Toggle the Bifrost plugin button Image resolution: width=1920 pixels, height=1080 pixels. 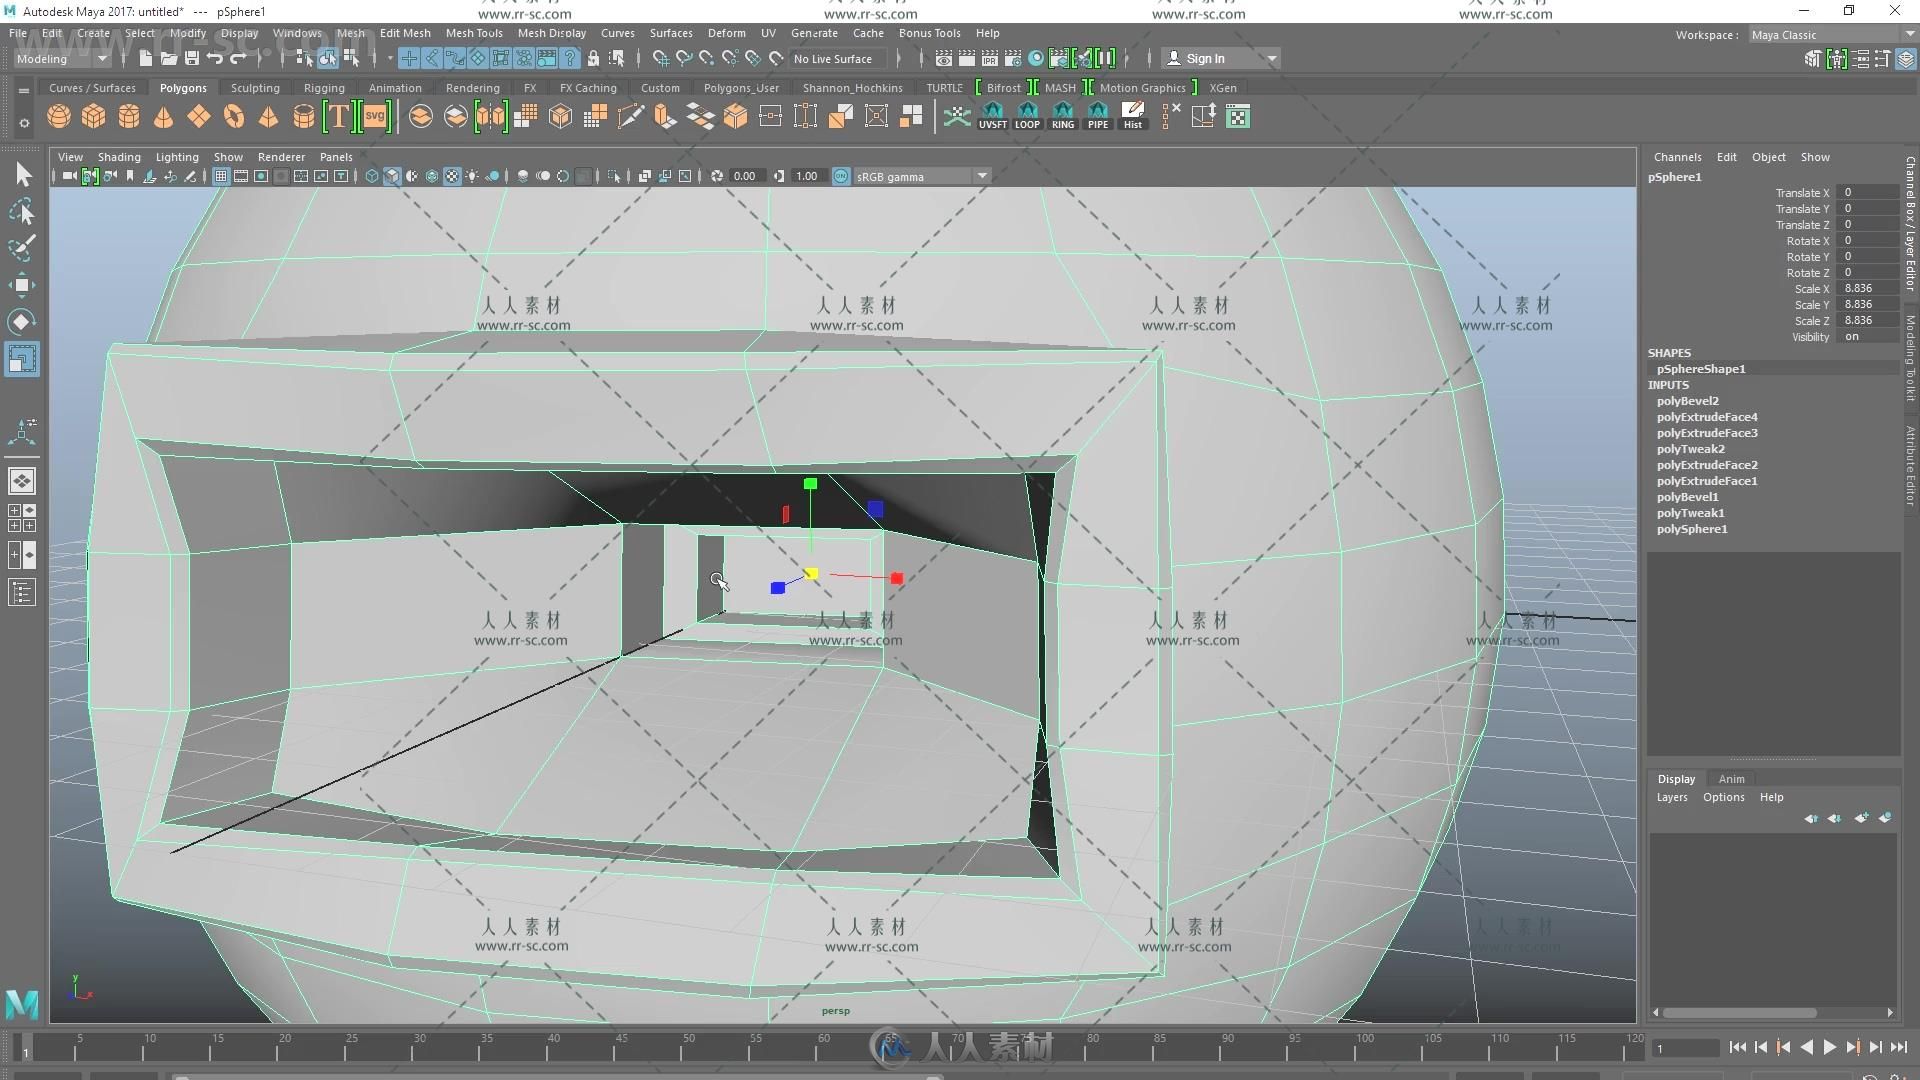[x=1005, y=87]
